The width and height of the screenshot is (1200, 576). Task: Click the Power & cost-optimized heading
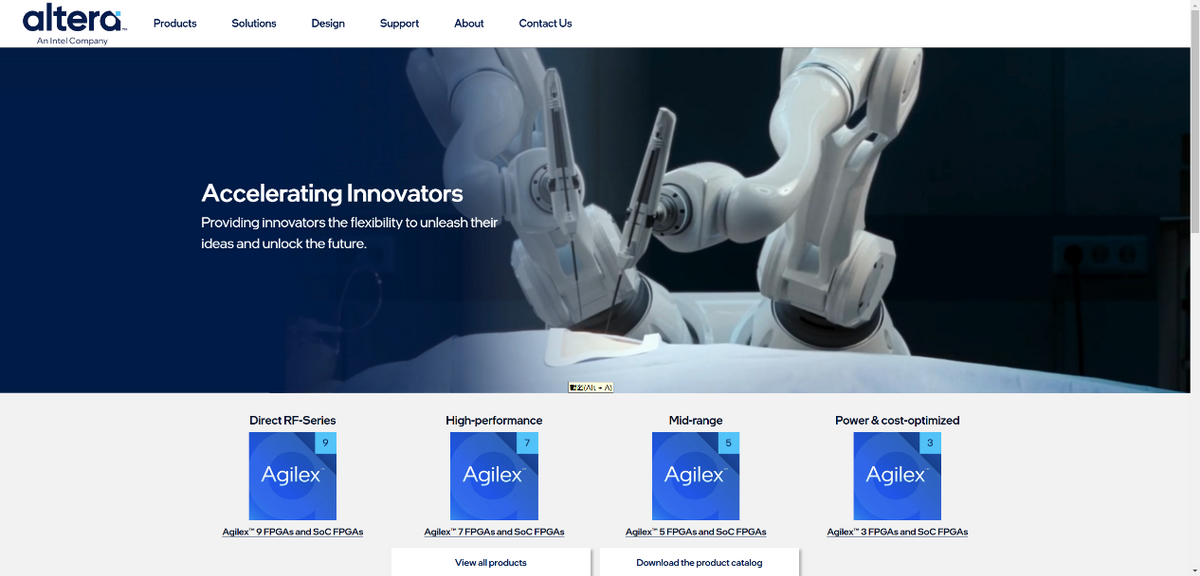pos(897,420)
